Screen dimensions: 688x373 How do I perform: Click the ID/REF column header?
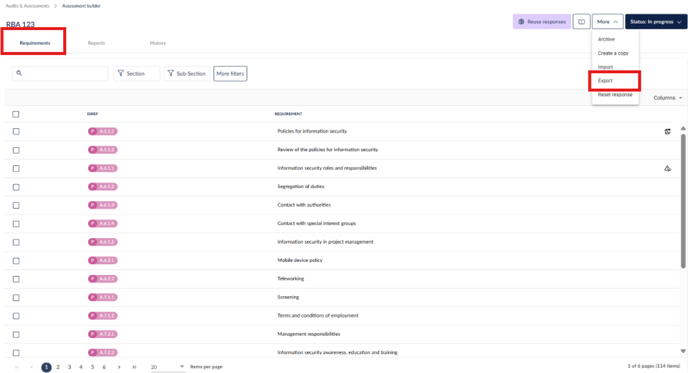click(x=93, y=114)
